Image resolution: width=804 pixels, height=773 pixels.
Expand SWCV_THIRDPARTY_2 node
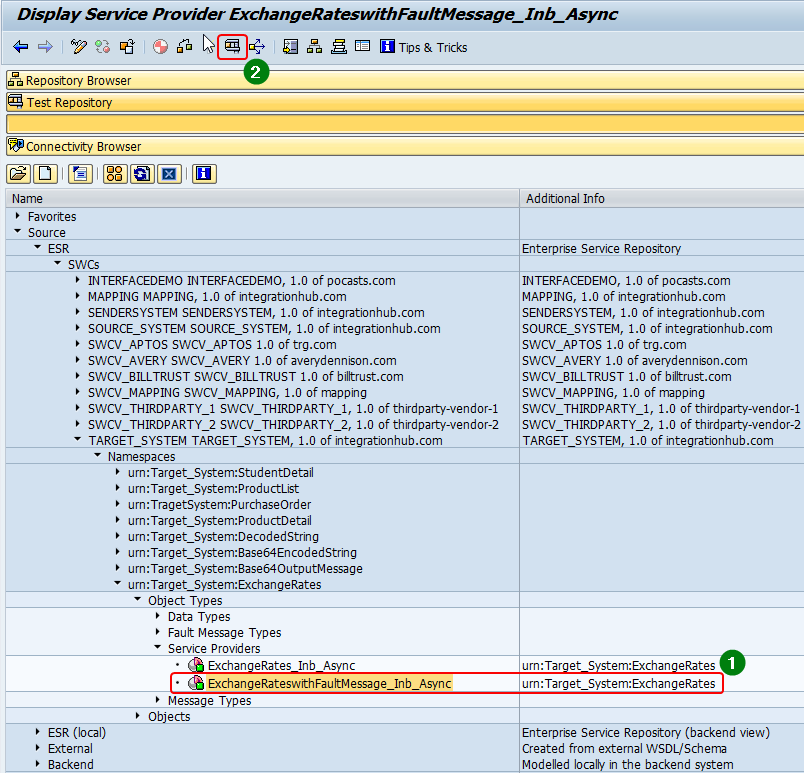(x=78, y=424)
